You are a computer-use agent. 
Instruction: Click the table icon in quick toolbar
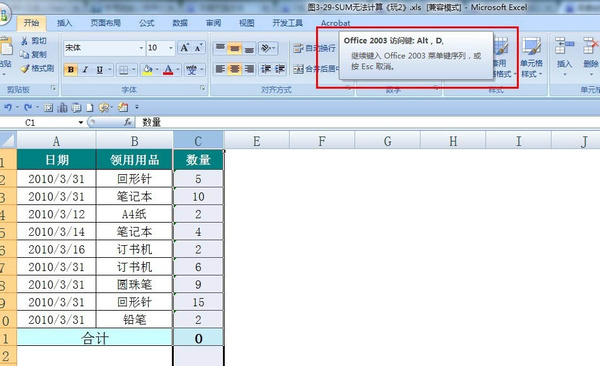(76, 108)
